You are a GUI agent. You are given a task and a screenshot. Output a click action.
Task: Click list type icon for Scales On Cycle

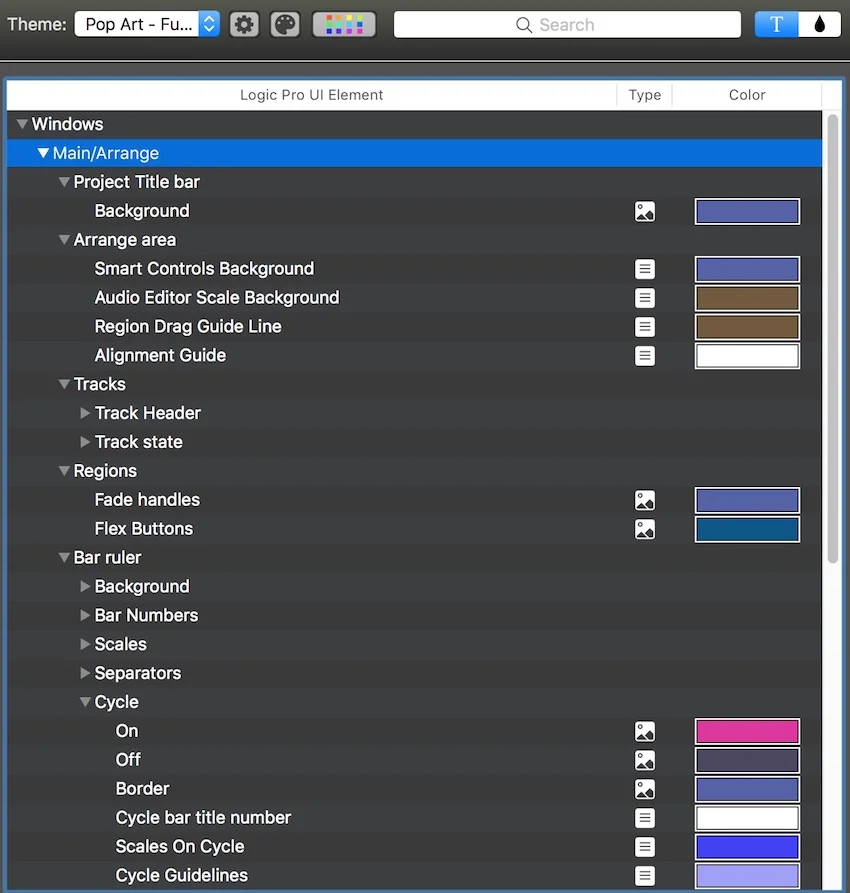tap(644, 847)
